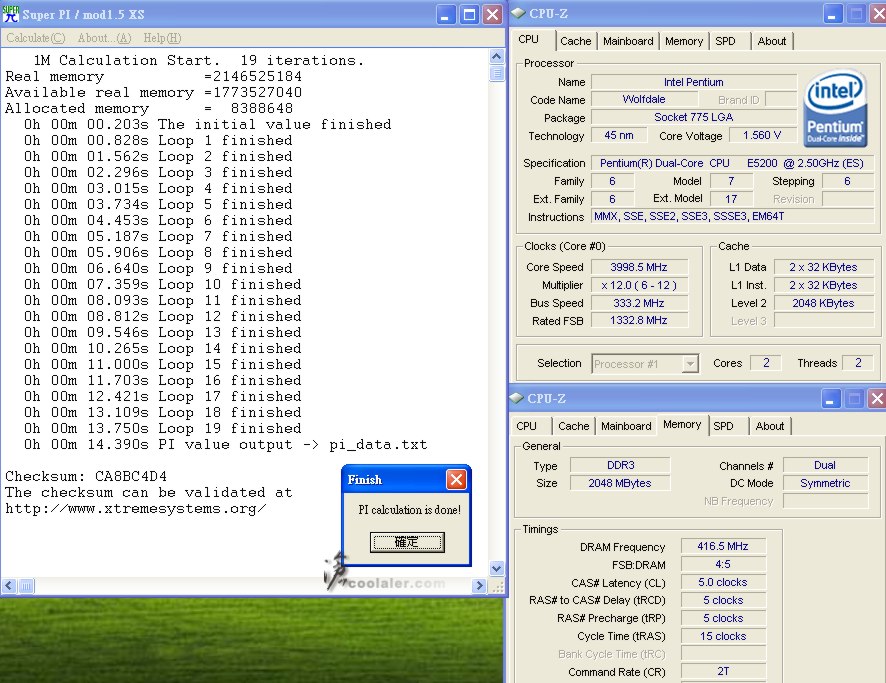Click the Rated FSB value 1332.8 MHz
The height and width of the screenshot is (683, 886).
(639, 320)
